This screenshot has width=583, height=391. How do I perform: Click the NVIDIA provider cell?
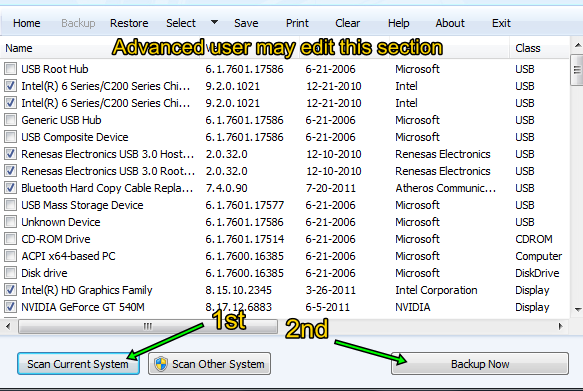tap(413, 307)
